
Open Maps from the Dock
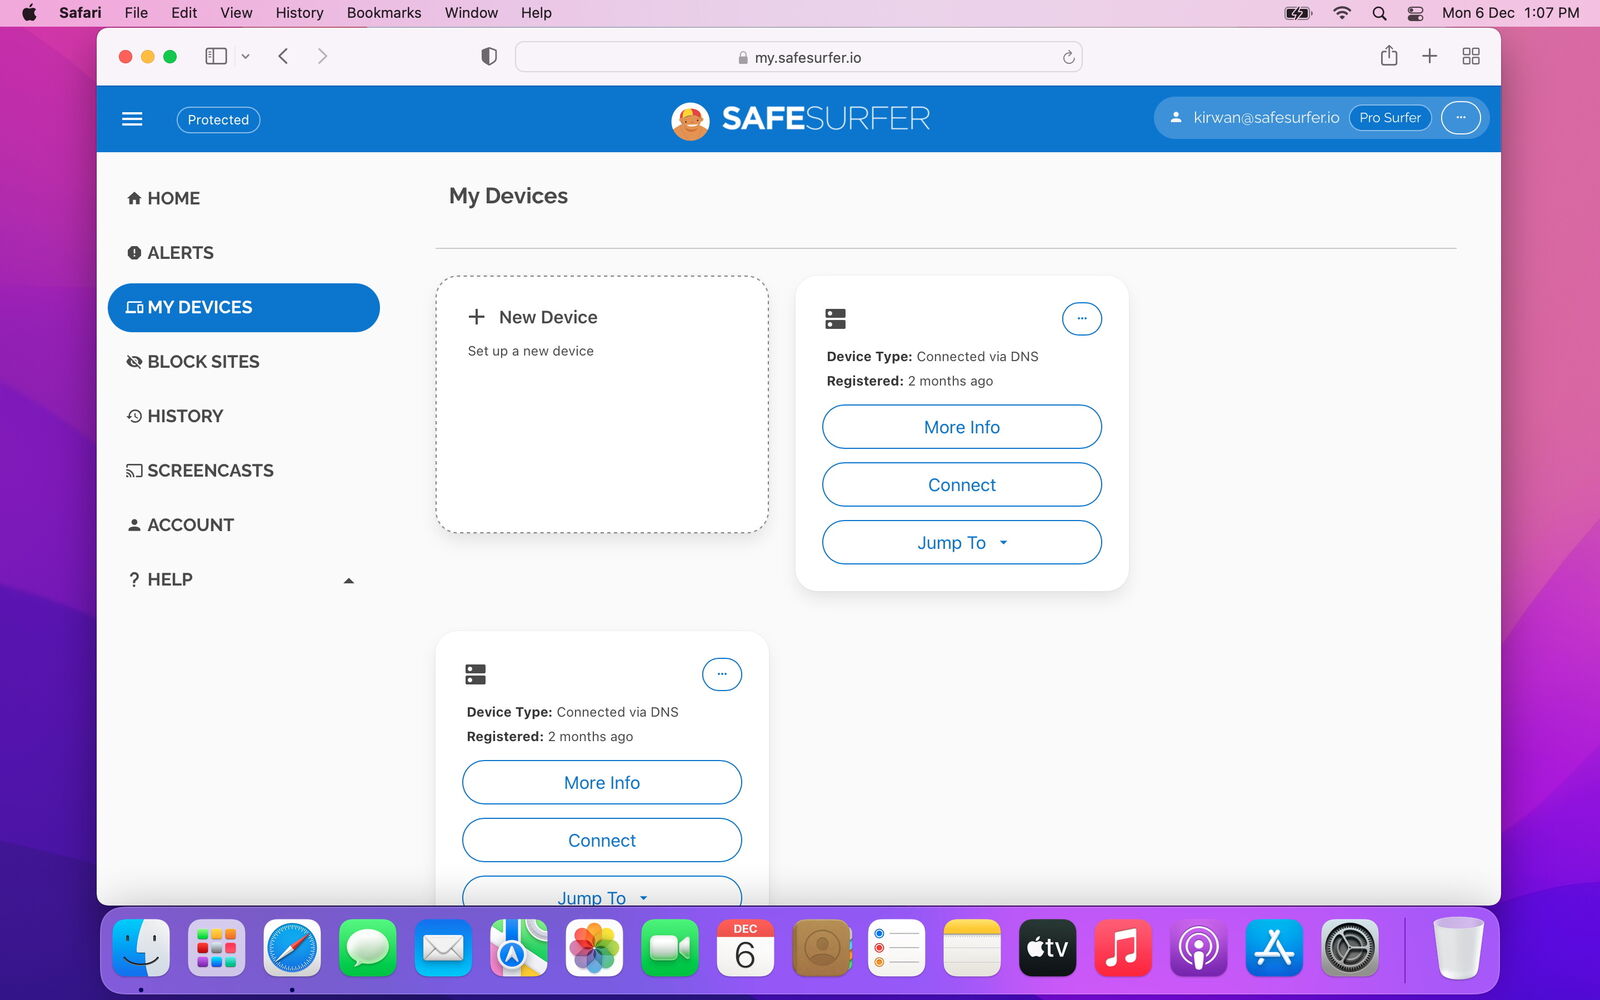[519, 947]
